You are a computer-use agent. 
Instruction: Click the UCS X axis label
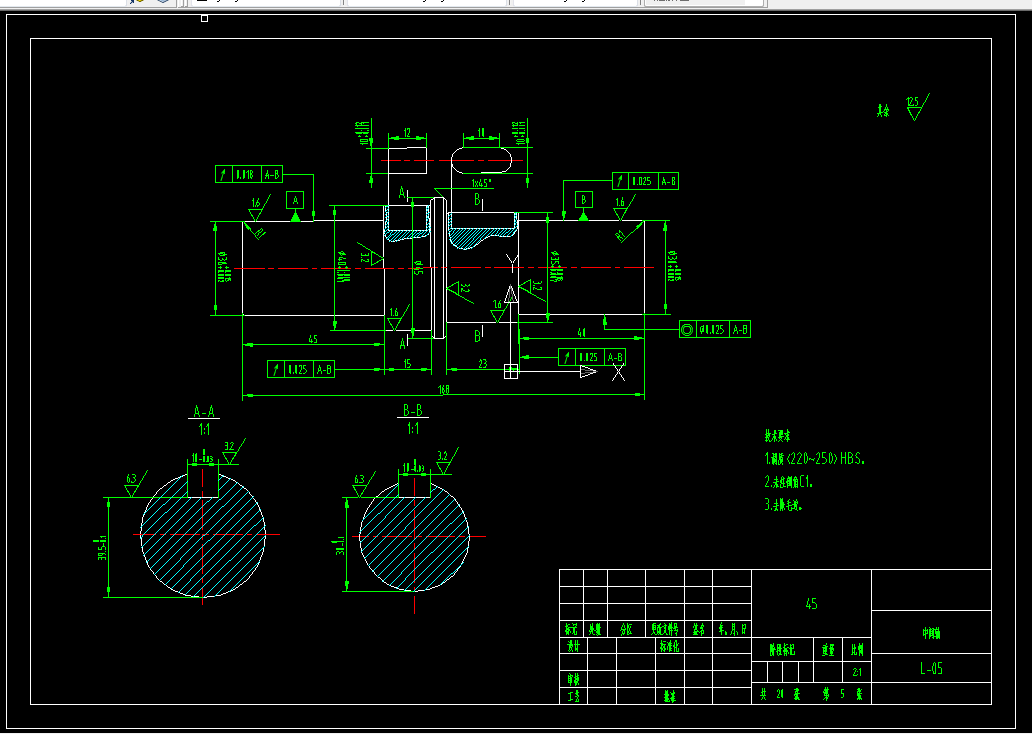619,373
